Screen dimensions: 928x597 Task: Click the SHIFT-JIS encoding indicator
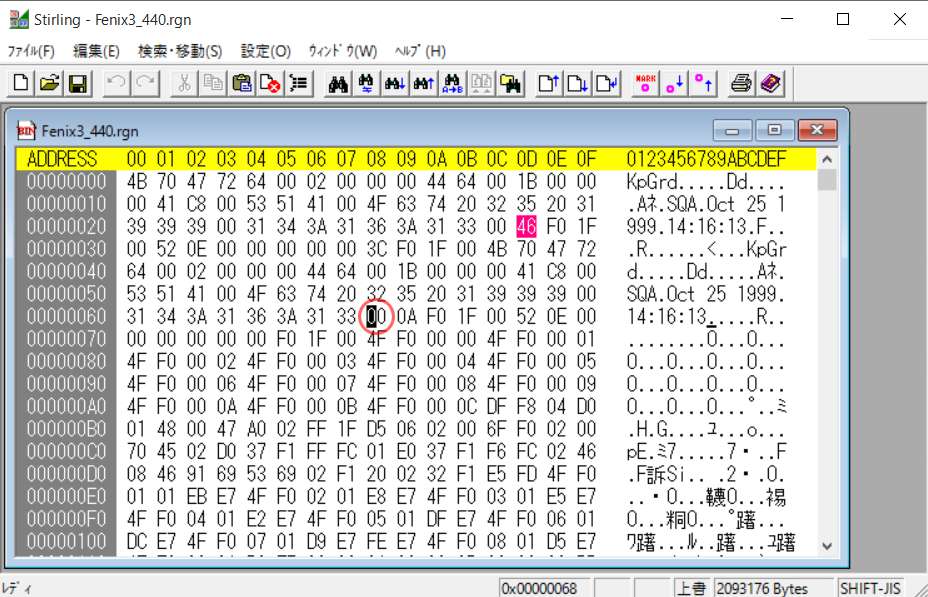click(870, 588)
